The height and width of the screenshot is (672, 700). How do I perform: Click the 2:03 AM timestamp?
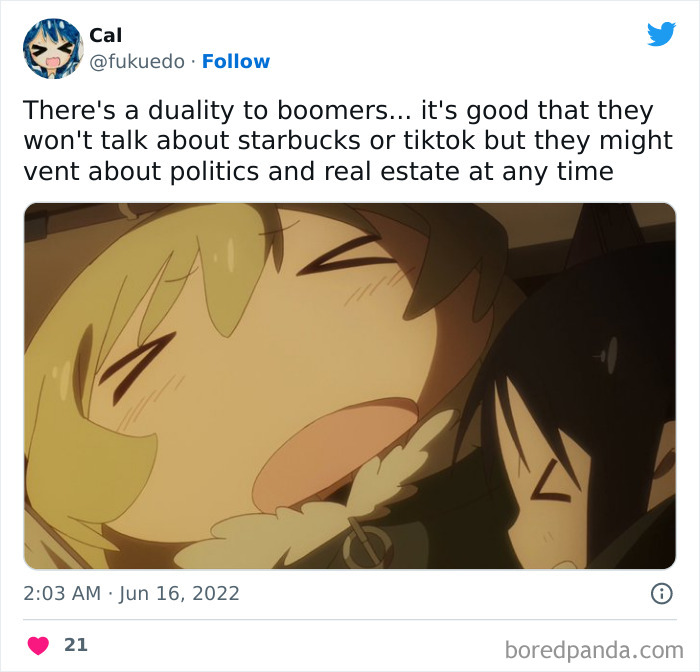click(x=62, y=593)
